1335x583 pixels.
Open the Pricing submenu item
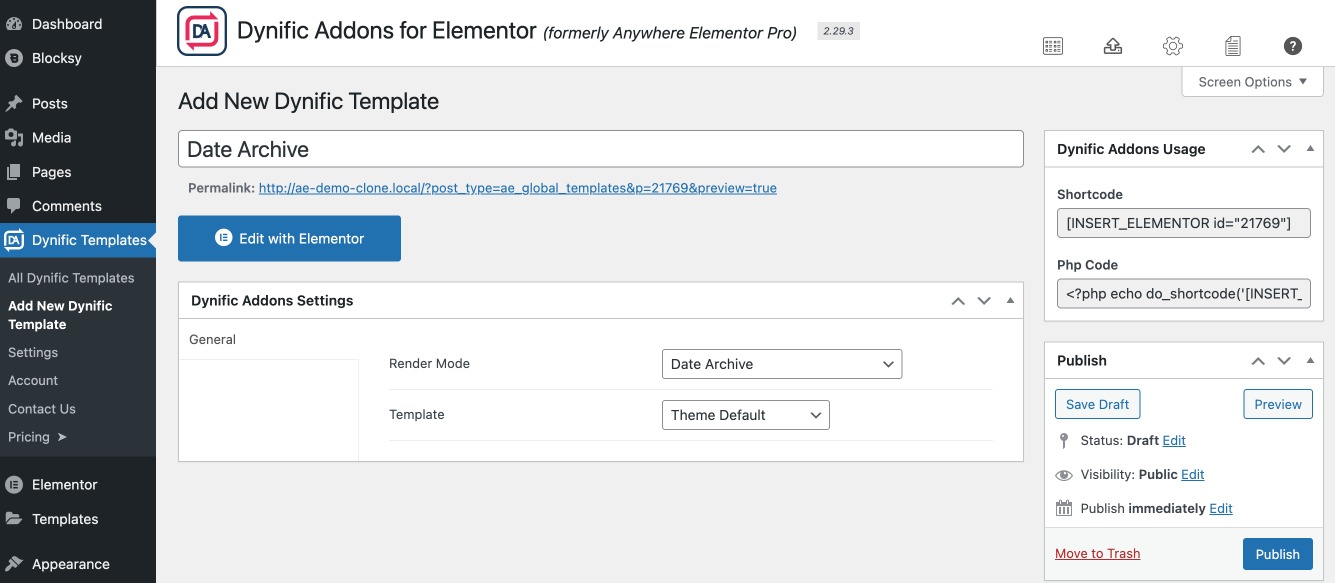[x=38, y=437]
